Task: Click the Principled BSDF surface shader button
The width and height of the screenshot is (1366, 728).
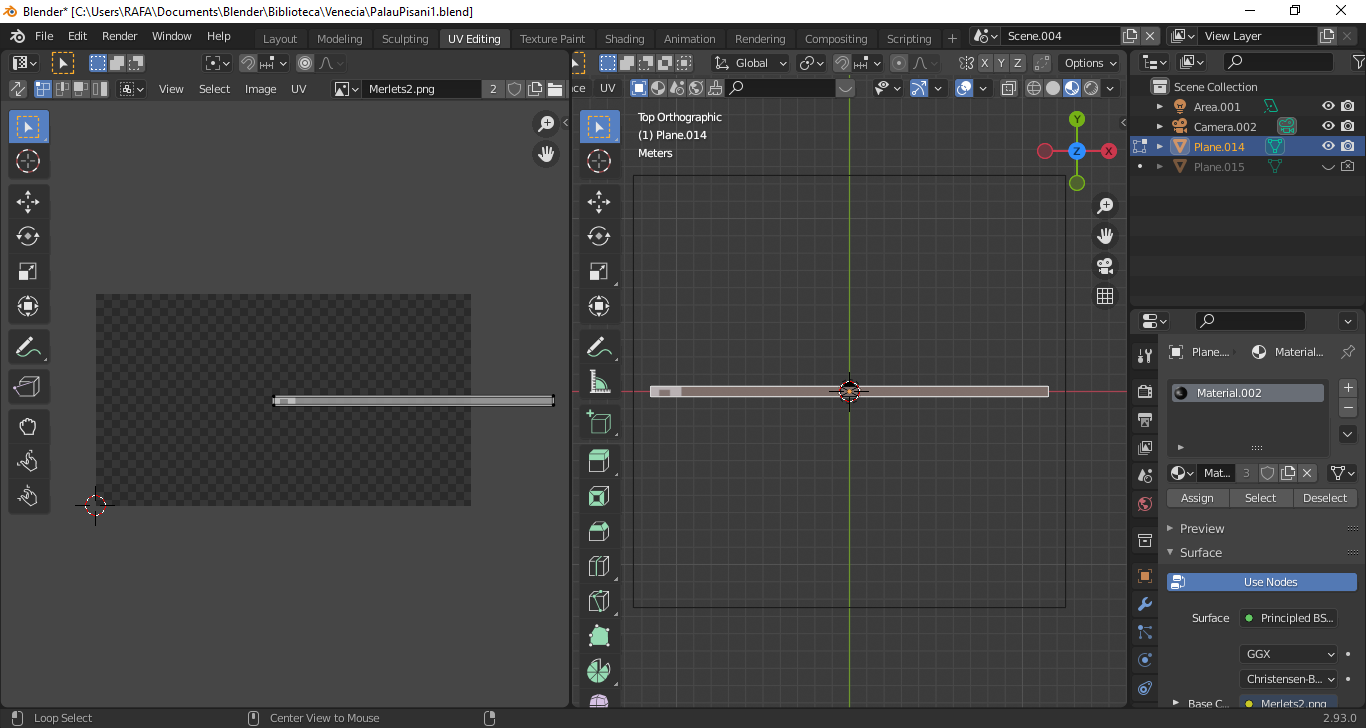Action: coord(1288,618)
